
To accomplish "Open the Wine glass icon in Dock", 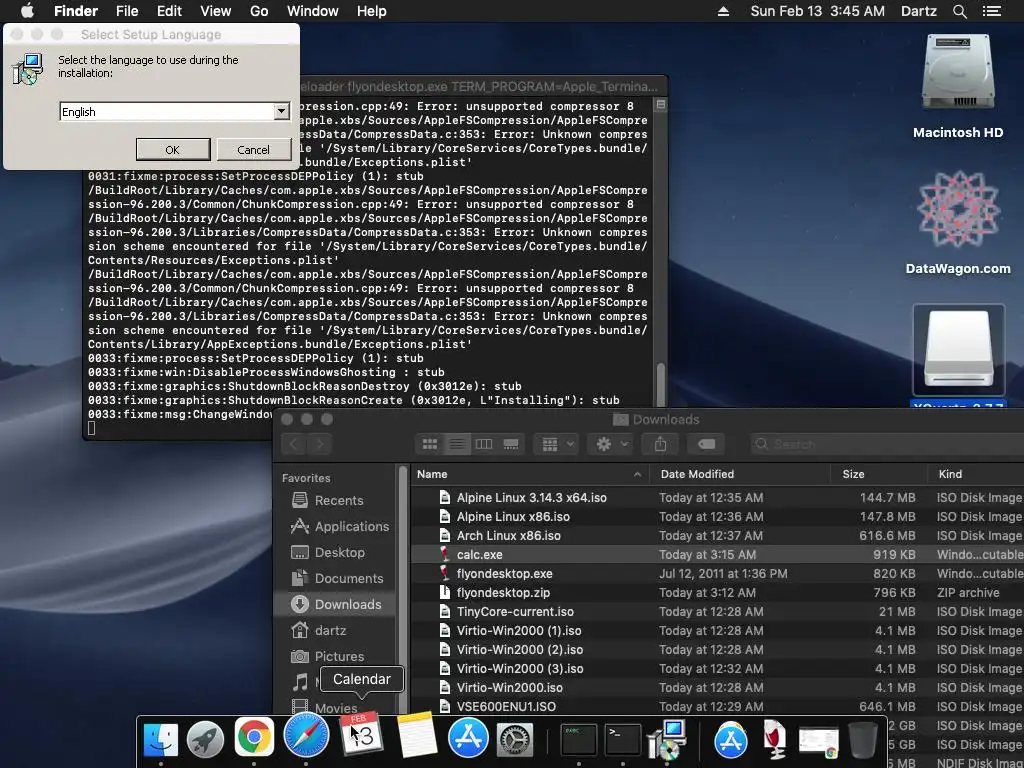I will click(x=775, y=740).
